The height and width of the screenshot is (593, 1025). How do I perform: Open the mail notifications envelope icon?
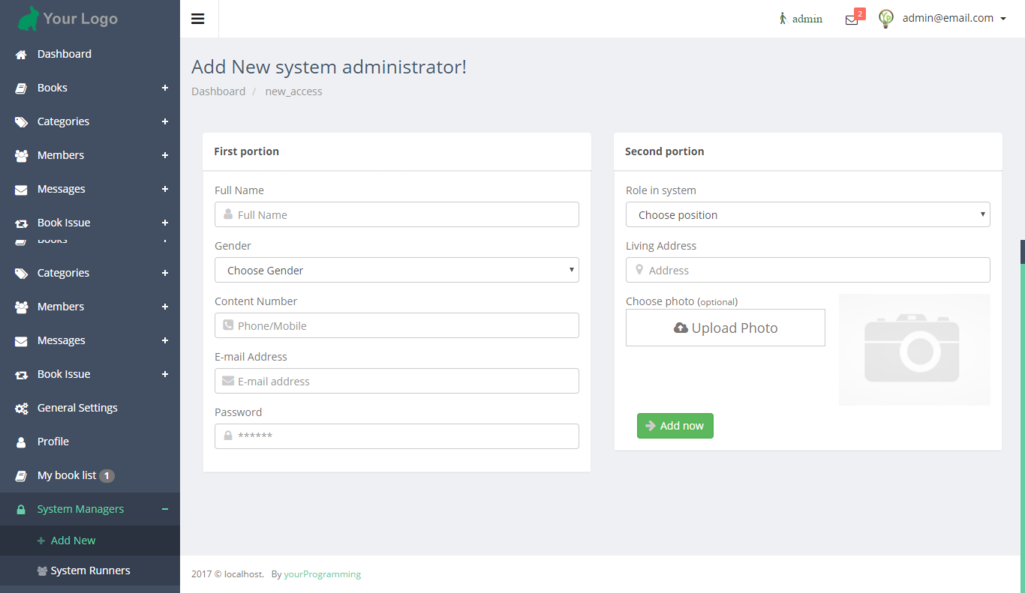pyautogui.click(x=851, y=19)
